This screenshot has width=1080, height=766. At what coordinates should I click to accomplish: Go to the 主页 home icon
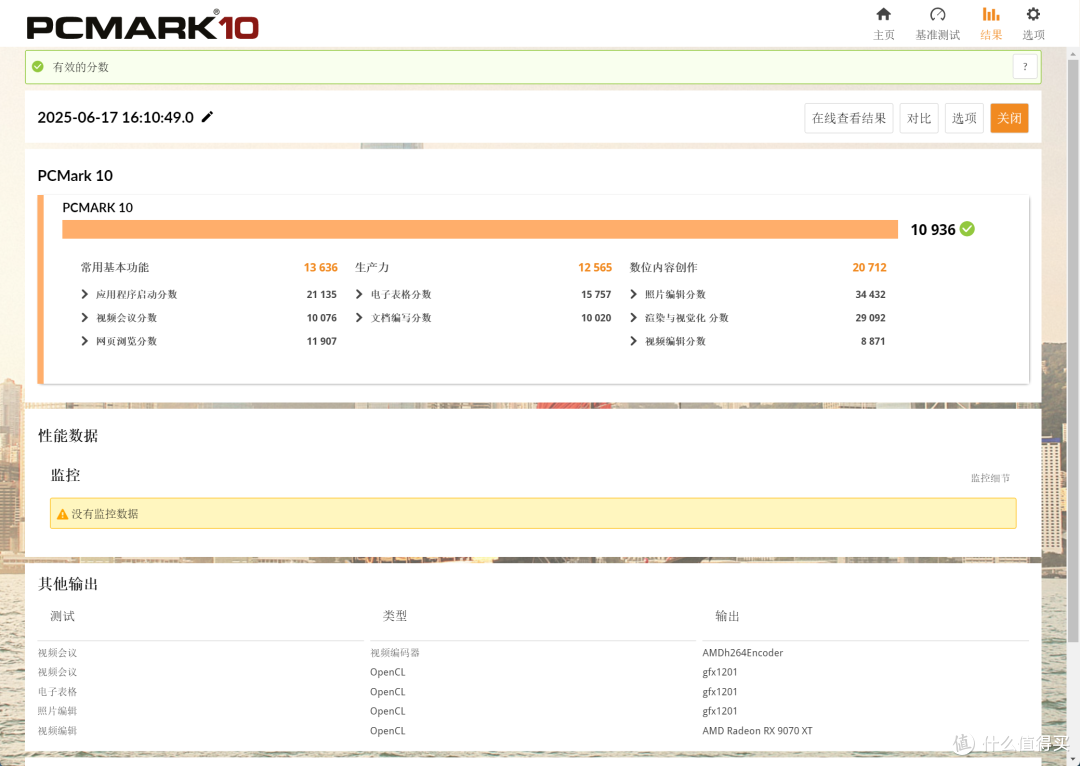point(883,14)
